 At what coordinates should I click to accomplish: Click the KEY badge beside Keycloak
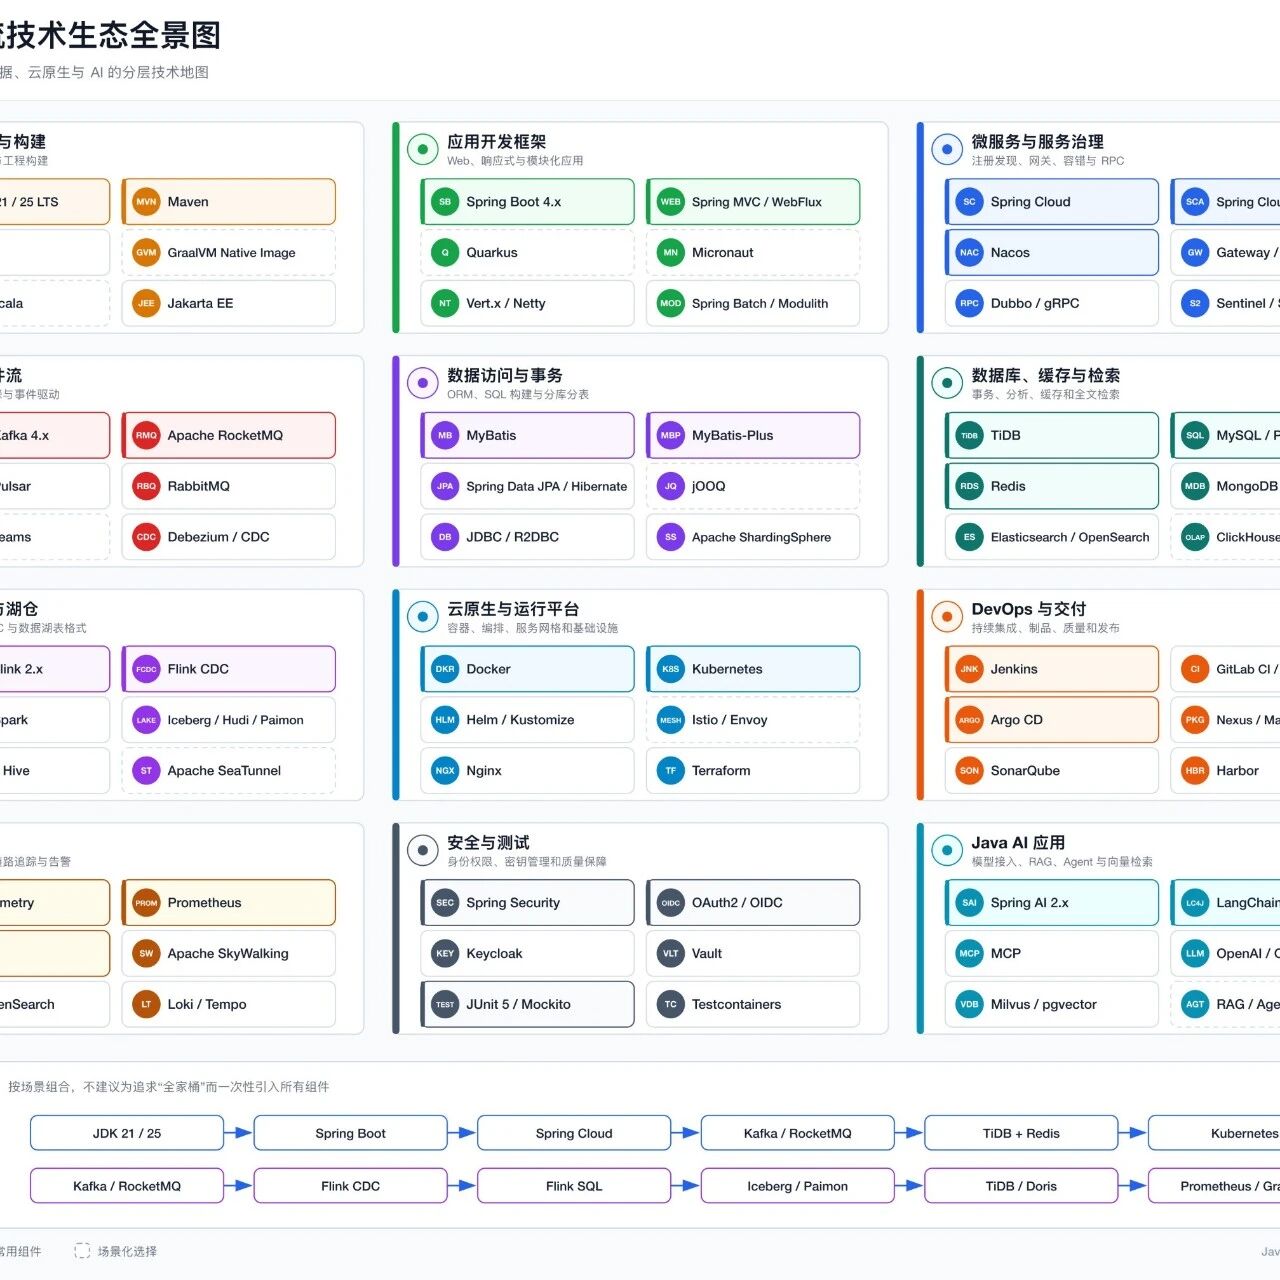(x=445, y=954)
